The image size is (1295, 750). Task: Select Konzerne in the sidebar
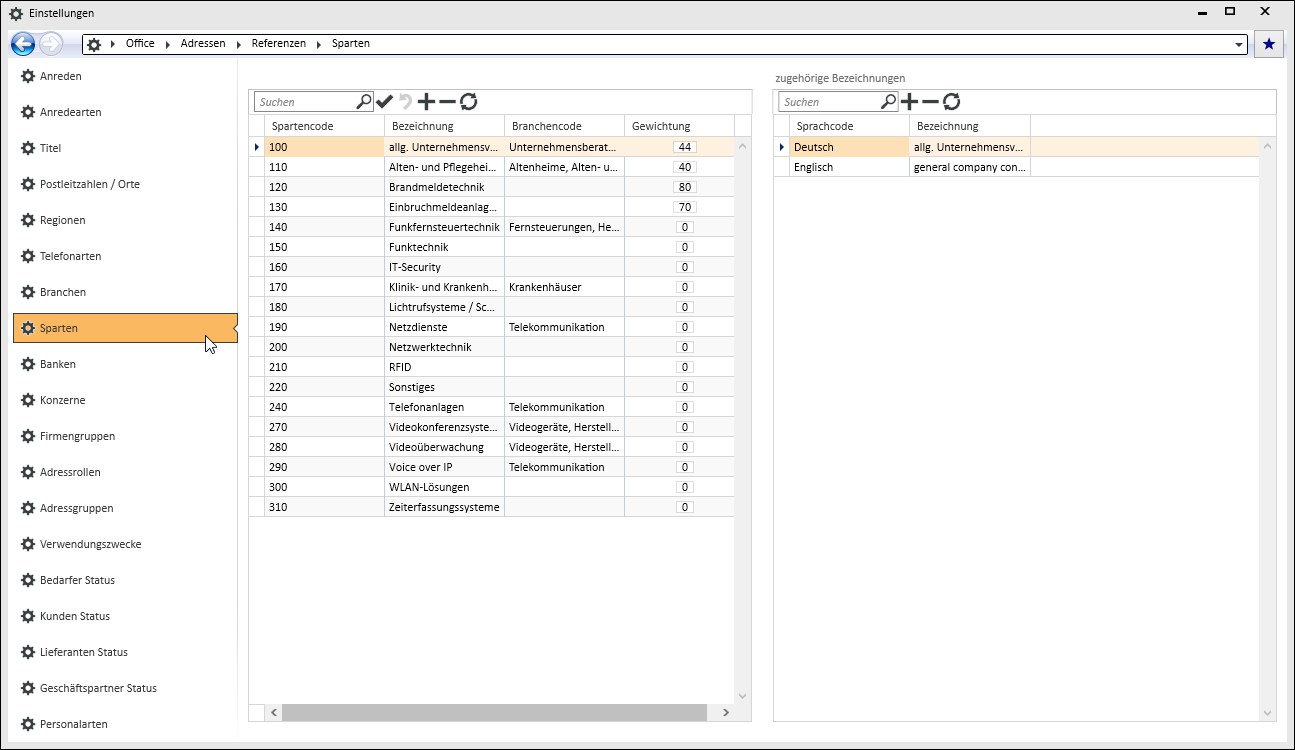point(125,400)
